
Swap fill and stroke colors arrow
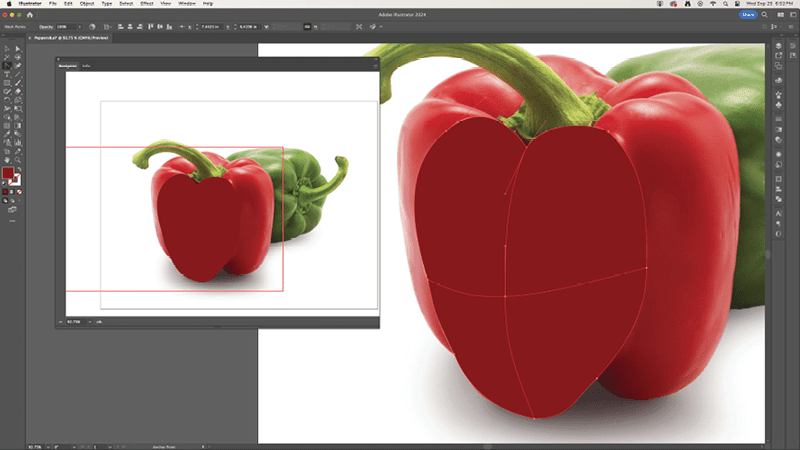point(19,169)
